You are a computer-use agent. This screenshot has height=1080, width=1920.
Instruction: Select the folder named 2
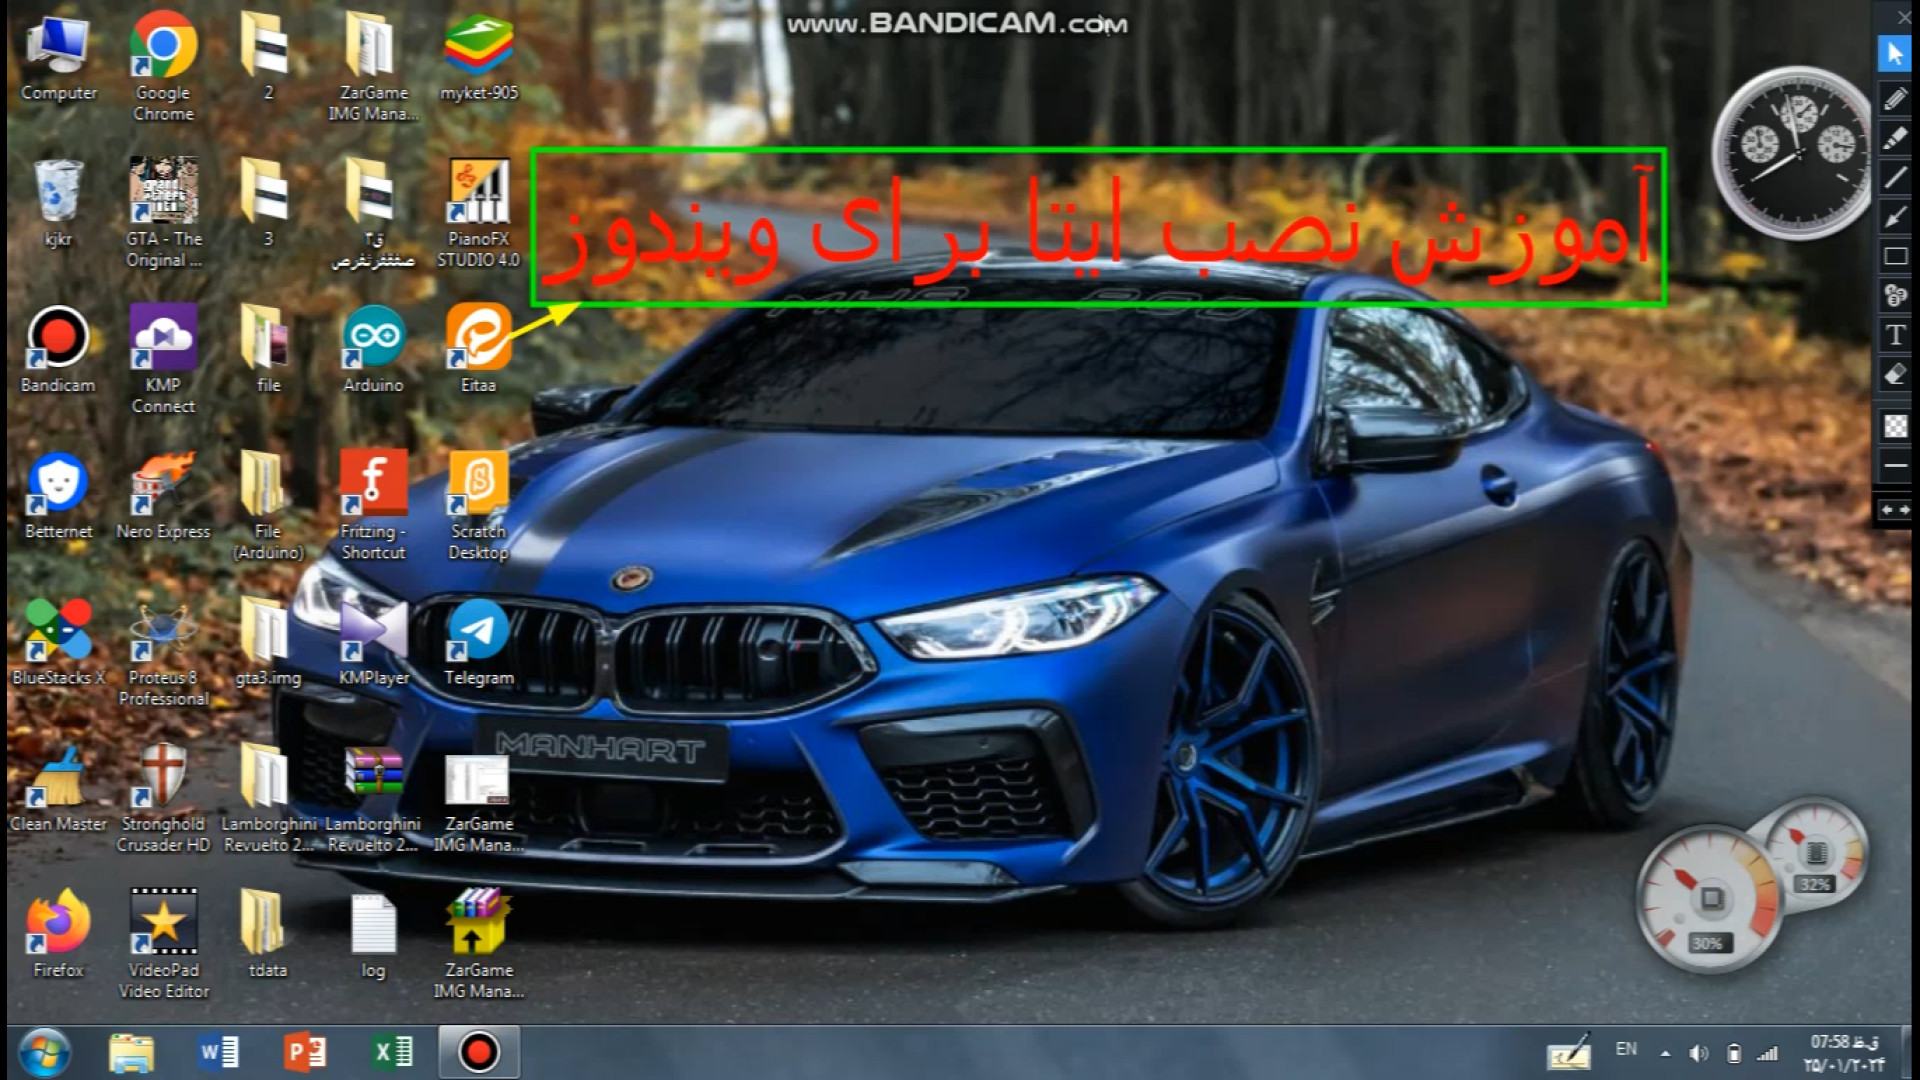point(267,58)
